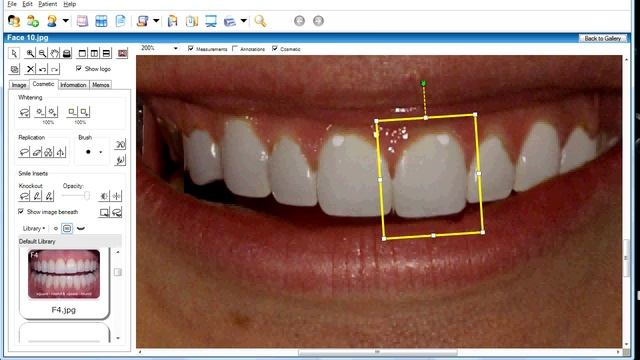Image resolution: width=640 pixels, height=360 pixels.
Task: Open the pink calendar view icon
Action: (x=82, y=21)
